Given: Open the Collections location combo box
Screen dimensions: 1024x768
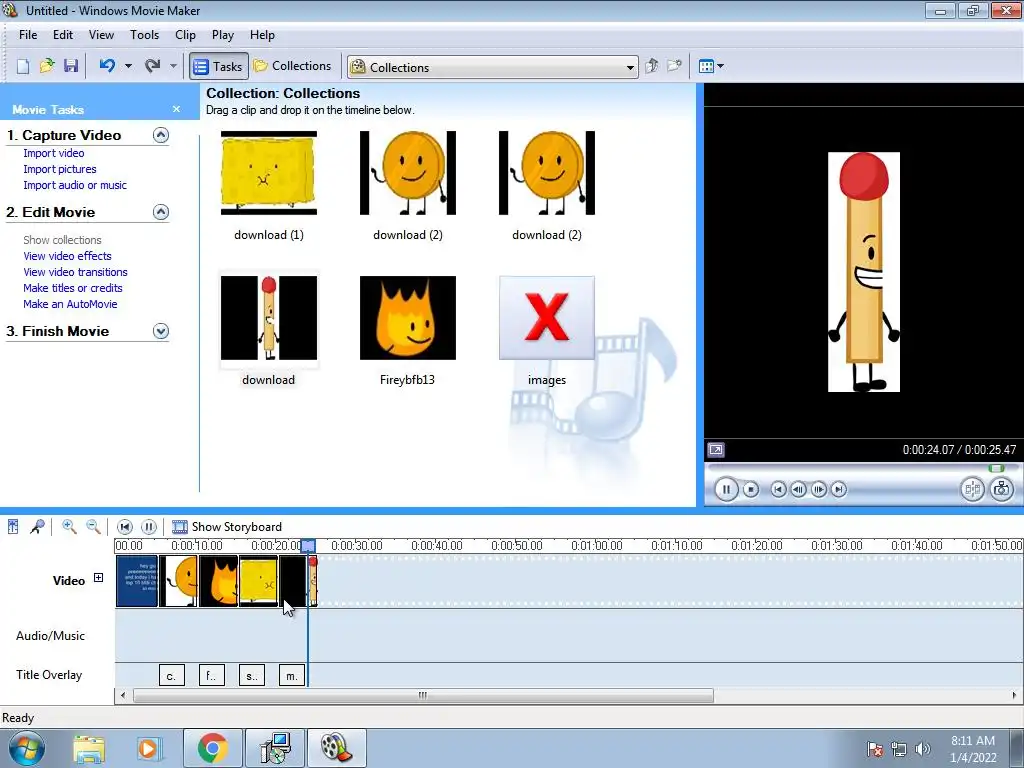Looking at the screenshot, I should tap(492, 67).
